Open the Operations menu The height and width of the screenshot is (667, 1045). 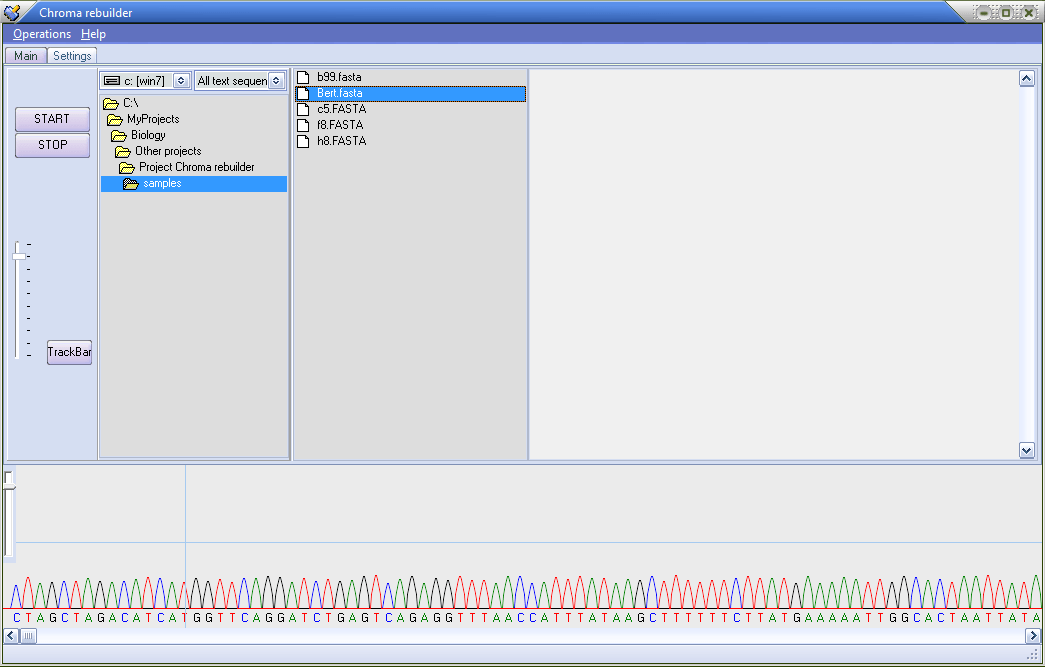click(41, 33)
